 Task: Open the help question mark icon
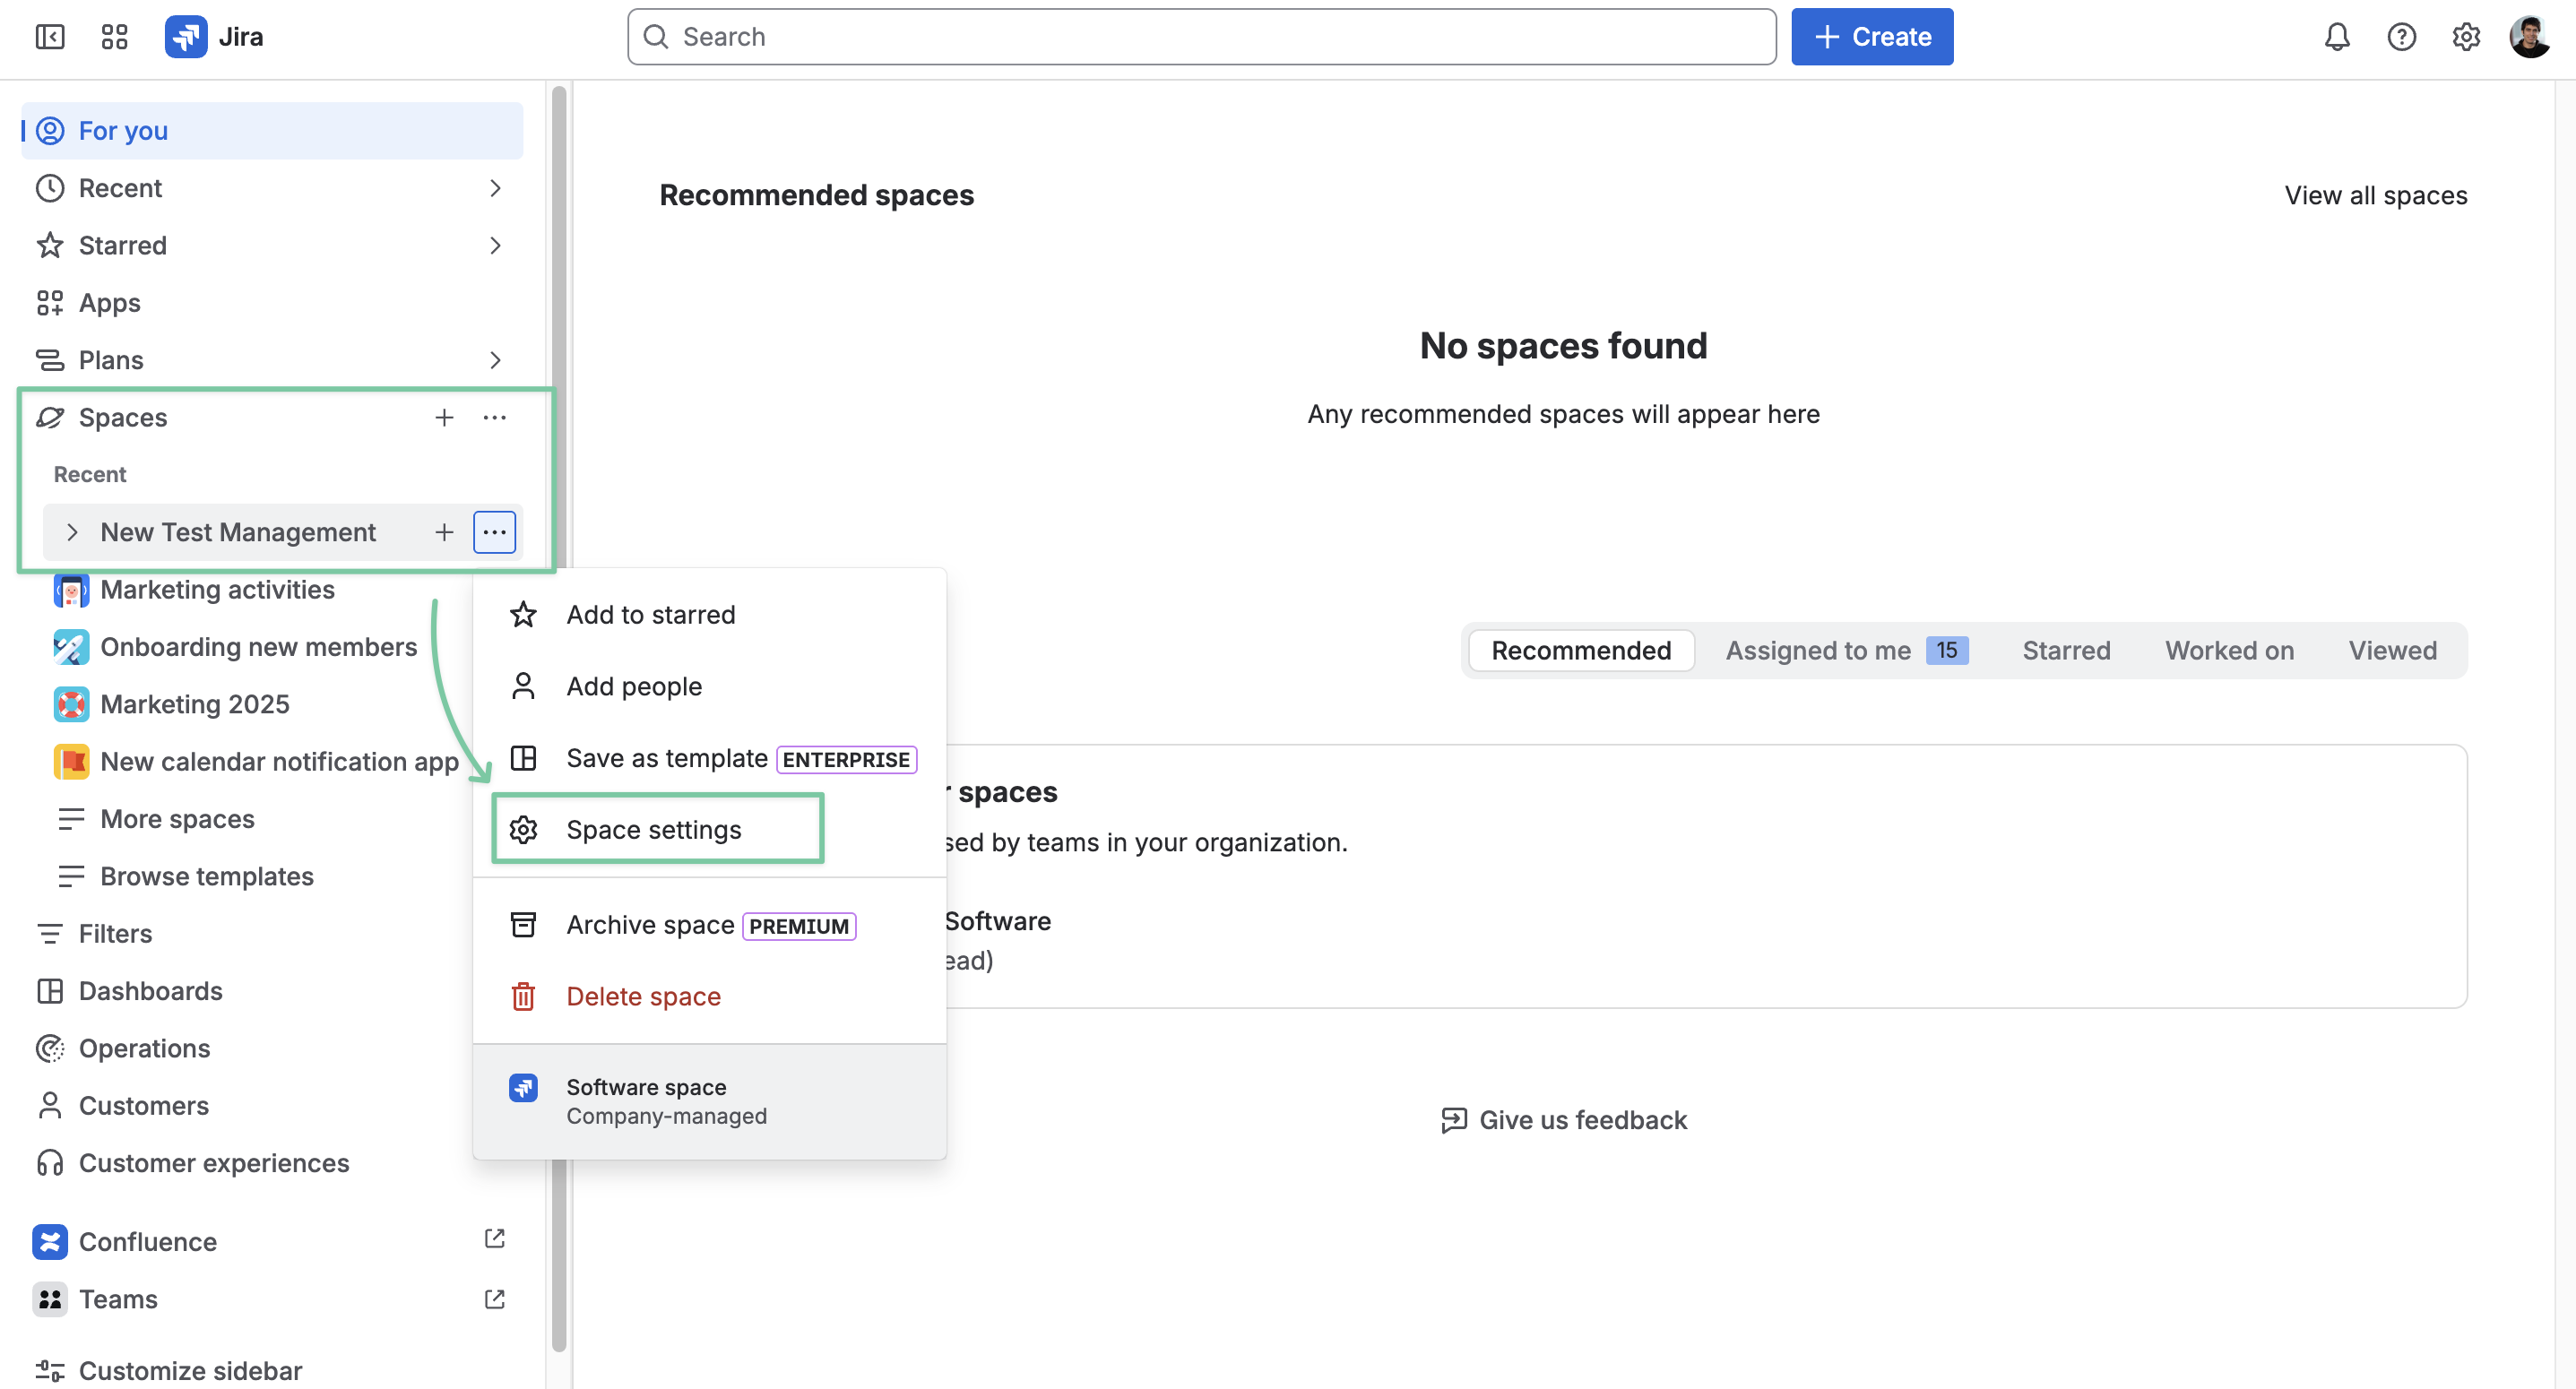[2401, 37]
